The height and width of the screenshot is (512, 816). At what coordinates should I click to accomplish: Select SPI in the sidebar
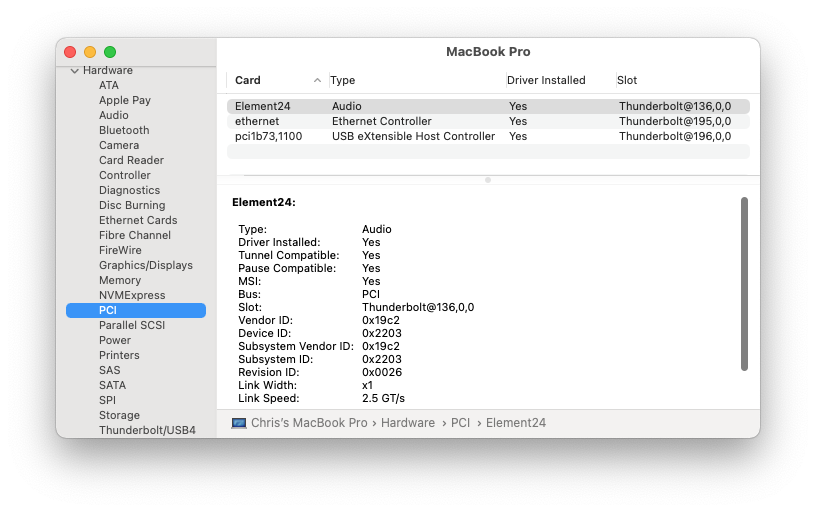[x=107, y=401]
